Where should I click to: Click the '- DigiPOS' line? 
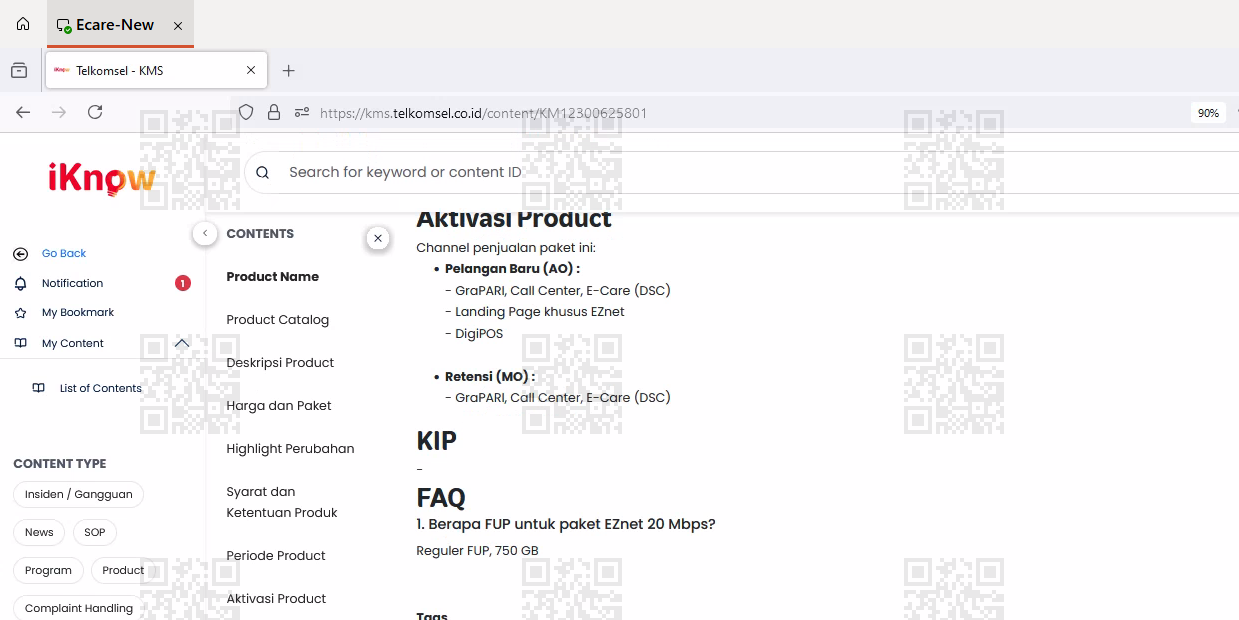[x=474, y=334]
